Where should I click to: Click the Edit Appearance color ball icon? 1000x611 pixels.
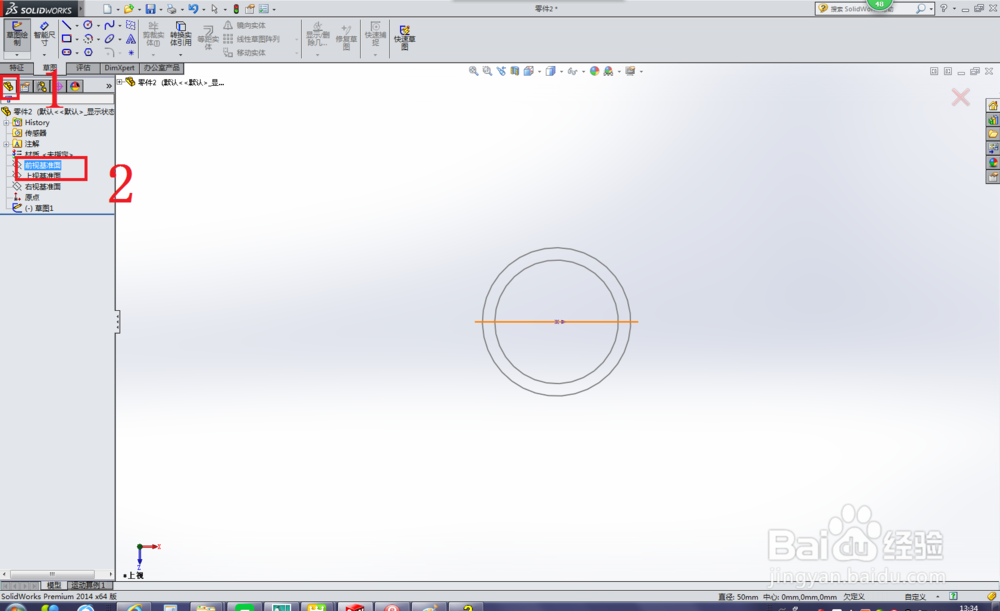594,71
